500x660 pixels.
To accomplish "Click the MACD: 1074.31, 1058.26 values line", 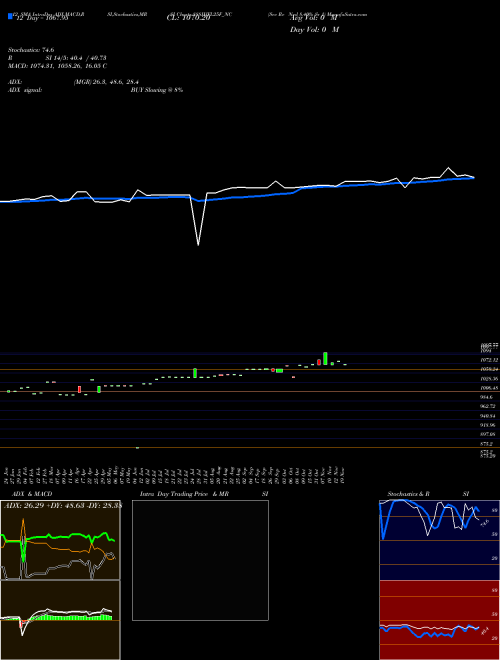I will tap(58, 66).
